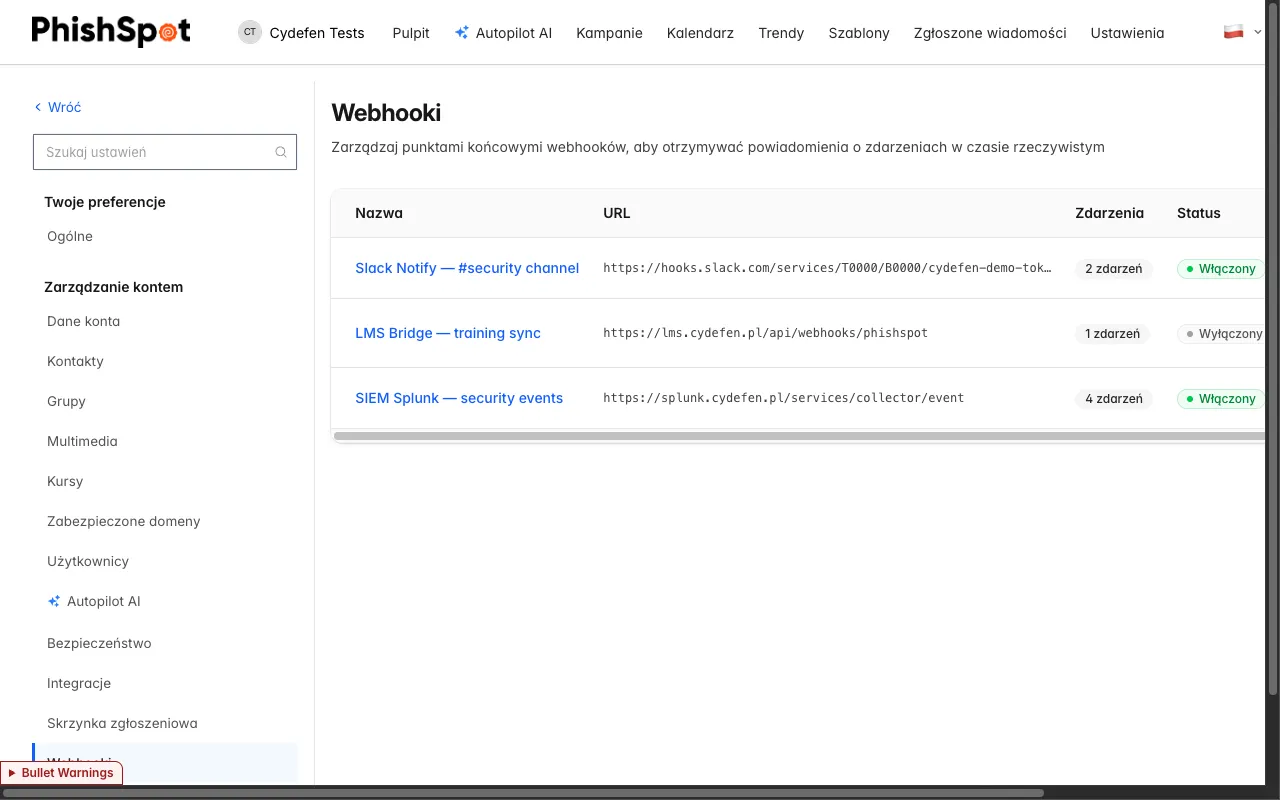Click the splunk.cydefen.pl webhook URL
1280x800 pixels.
(x=783, y=398)
